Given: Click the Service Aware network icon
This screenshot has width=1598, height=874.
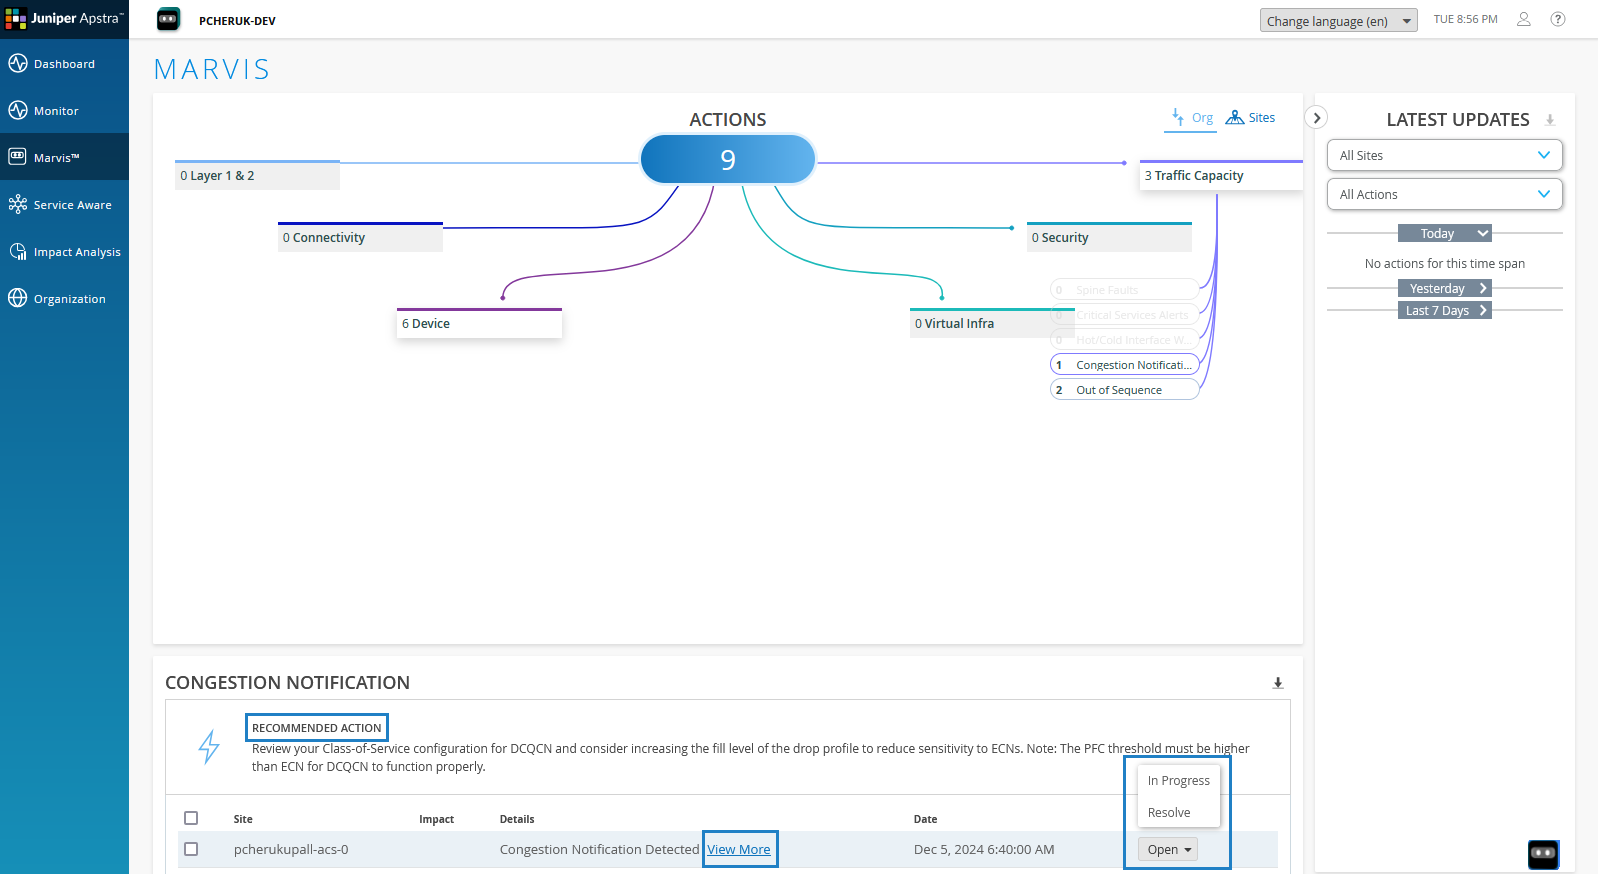Looking at the screenshot, I should tap(18, 205).
